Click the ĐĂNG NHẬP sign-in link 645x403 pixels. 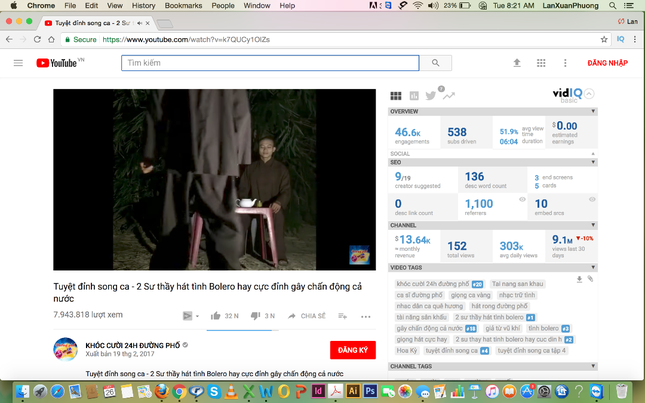[x=607, y=63]
